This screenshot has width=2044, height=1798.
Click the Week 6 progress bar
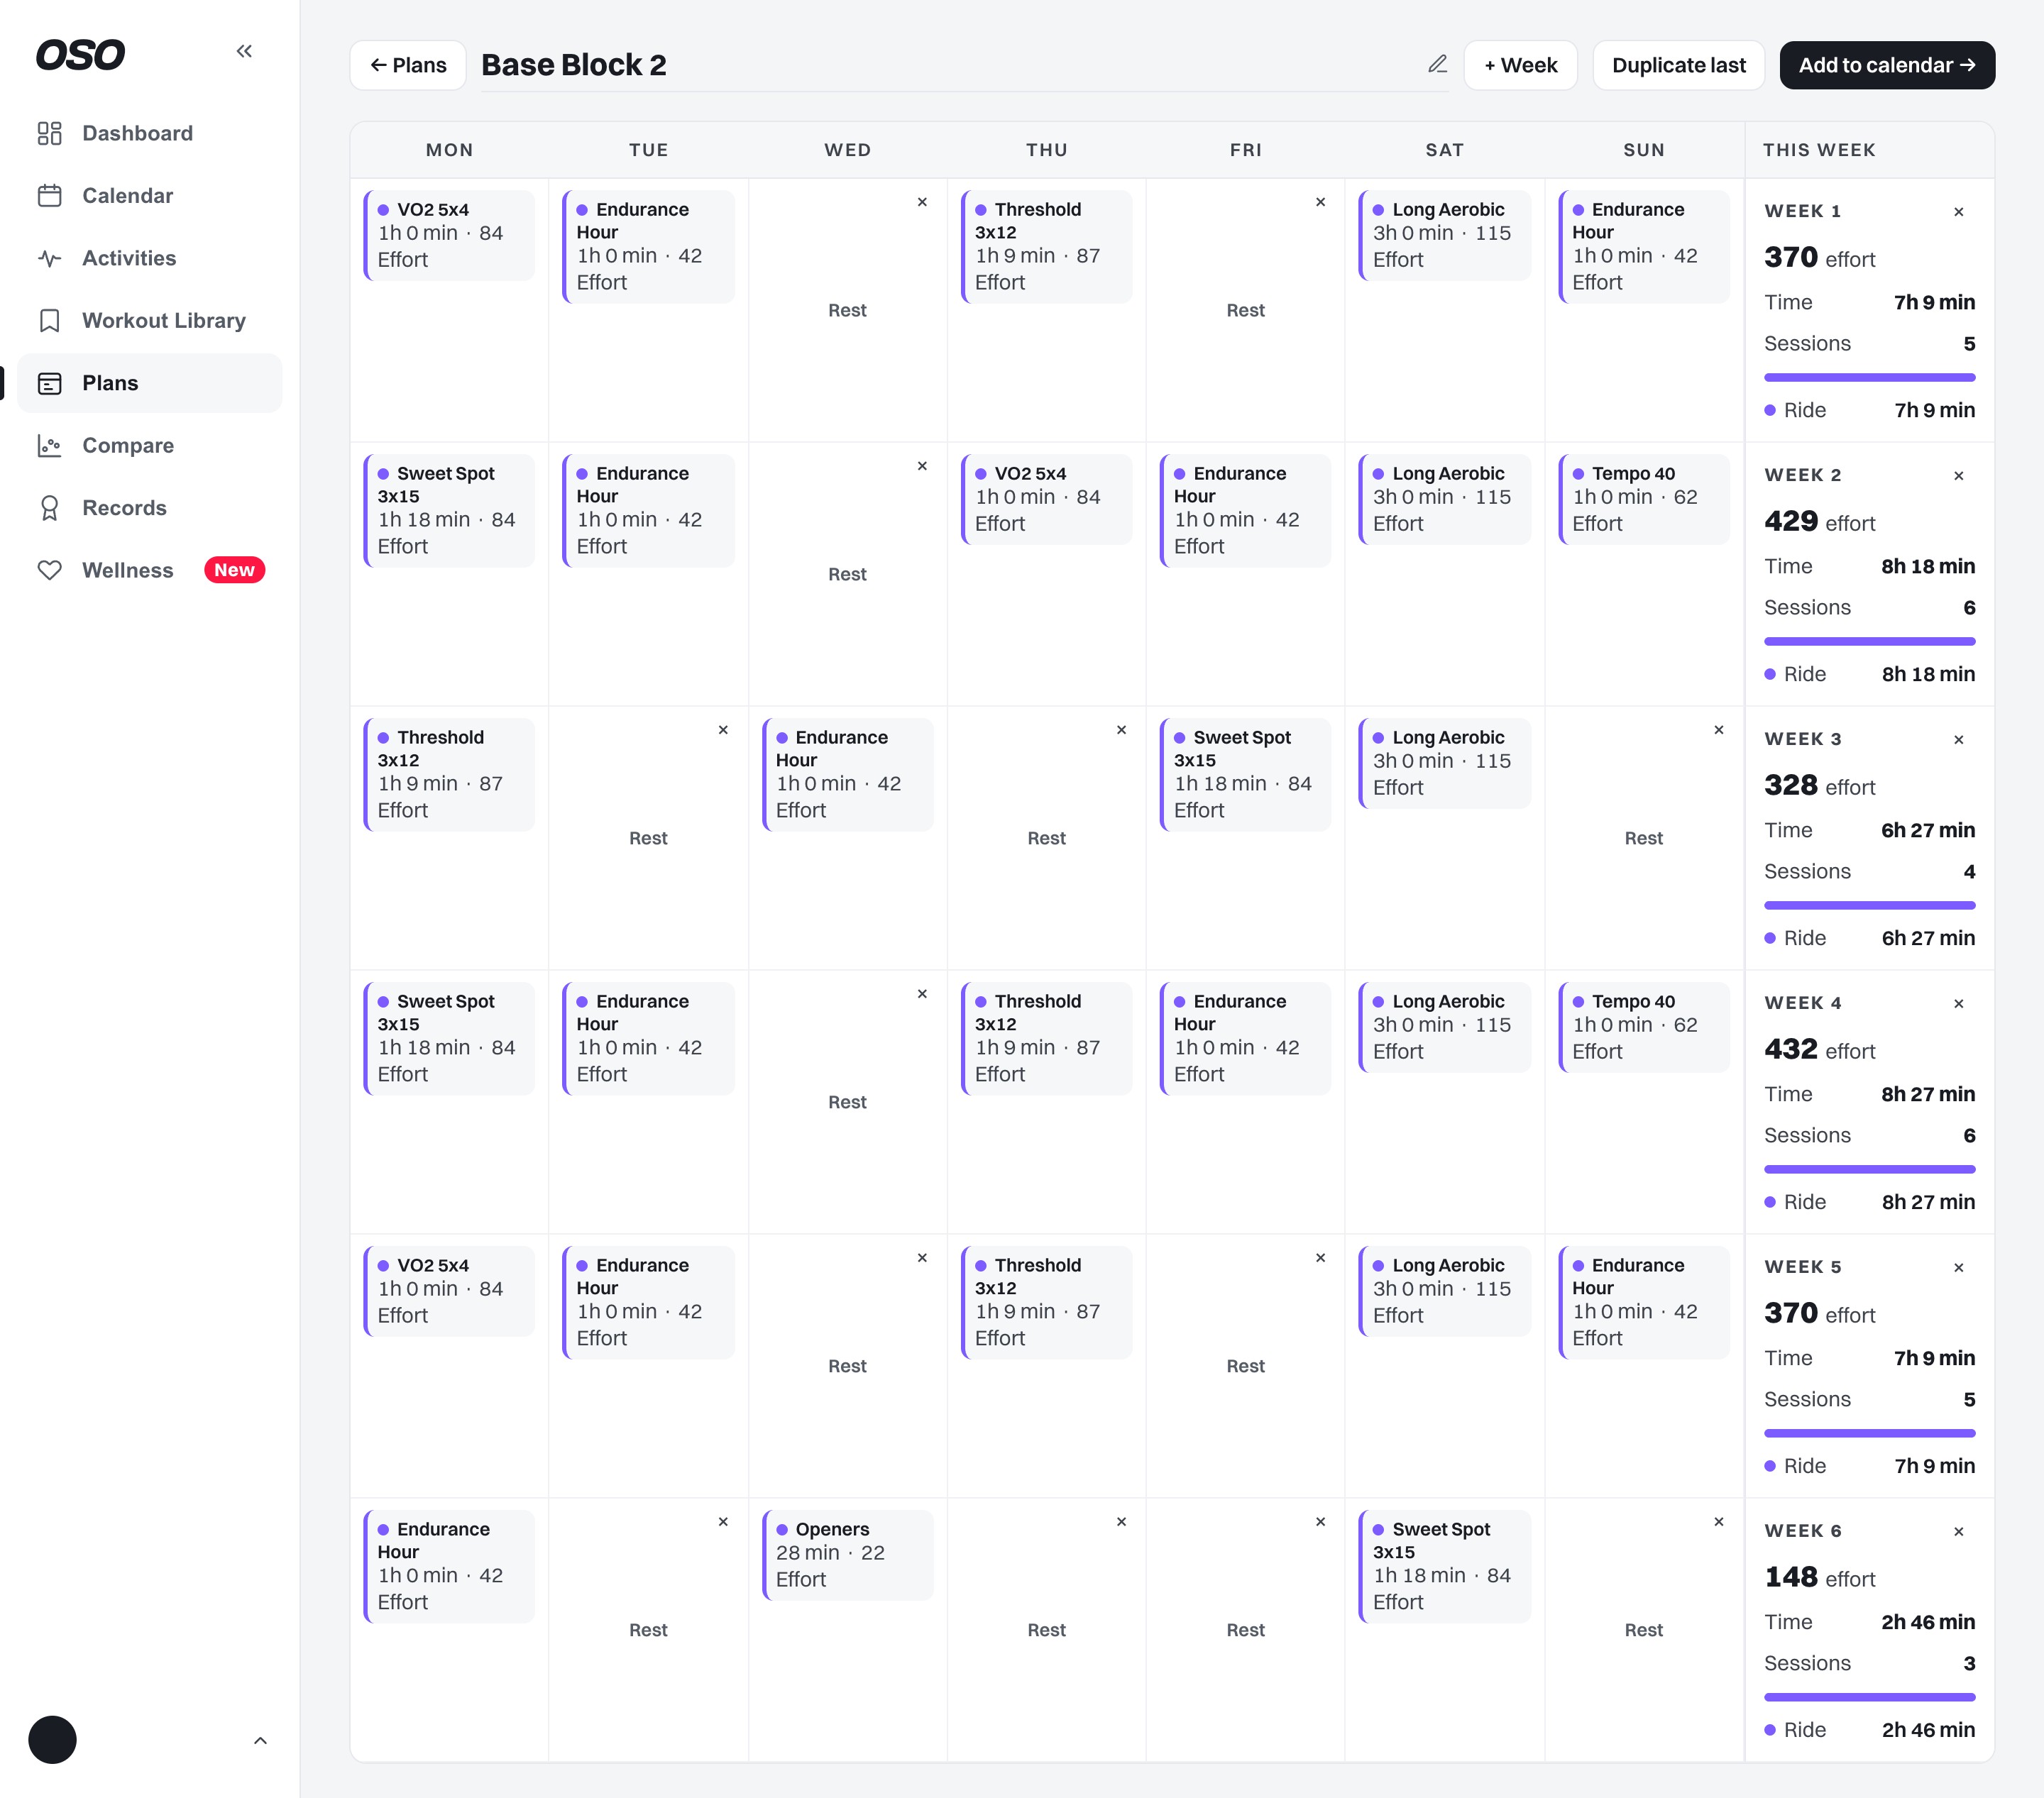(x=1869, y=1697)
